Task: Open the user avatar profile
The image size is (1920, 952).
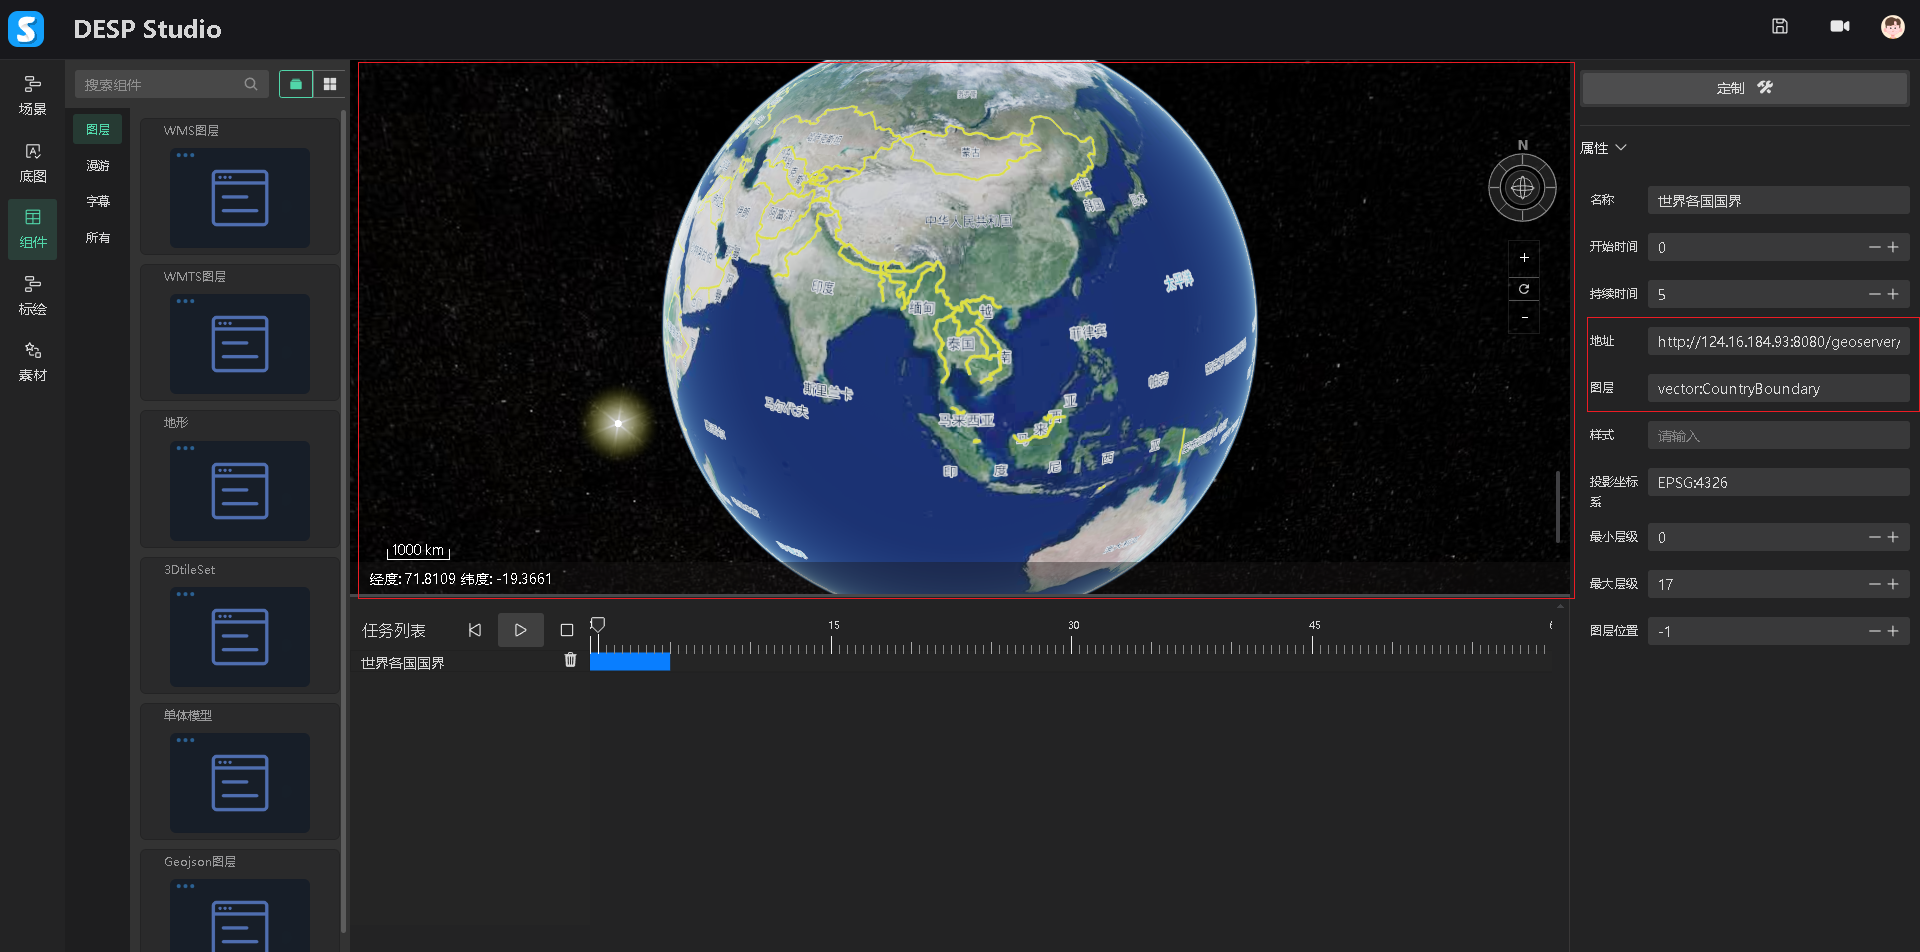Action: click(x=1892, y=27)
